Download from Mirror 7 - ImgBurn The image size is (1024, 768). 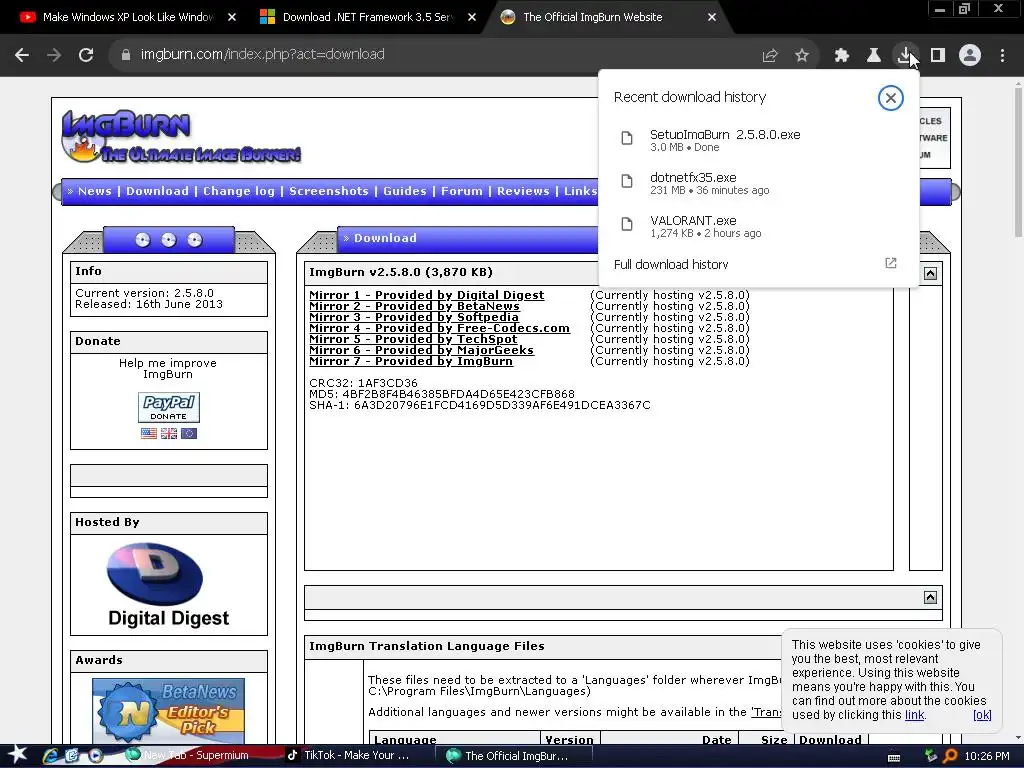point(411,362)
